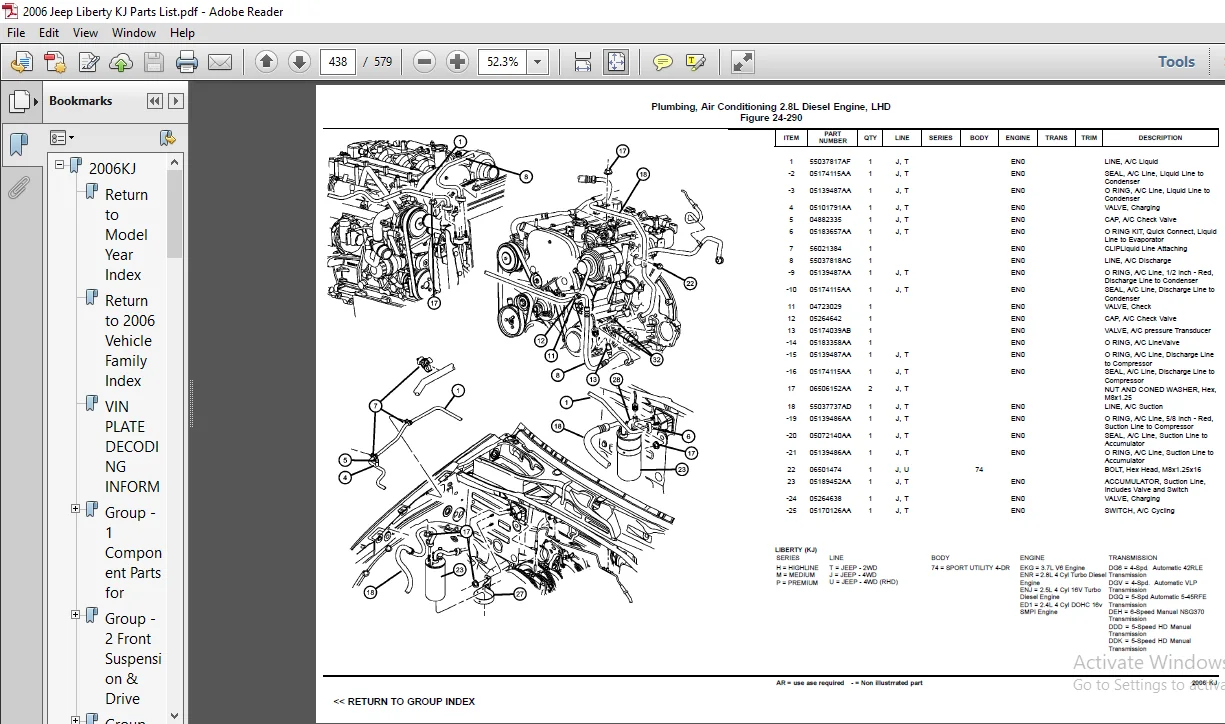Image resolution: width=1225 pixels, height=724 pixels.
Task: Click the Adobe Reader title bar PDF icon
Action: (x=10, y=11)
